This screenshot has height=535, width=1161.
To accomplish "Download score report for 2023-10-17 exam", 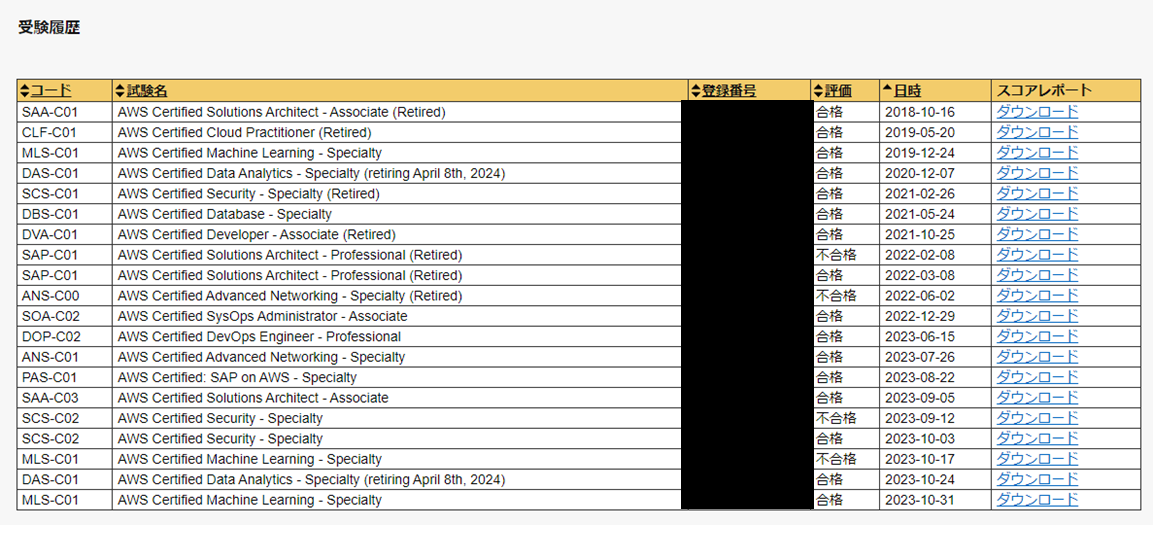I will pyautogui.click(x=1037, y=459).
